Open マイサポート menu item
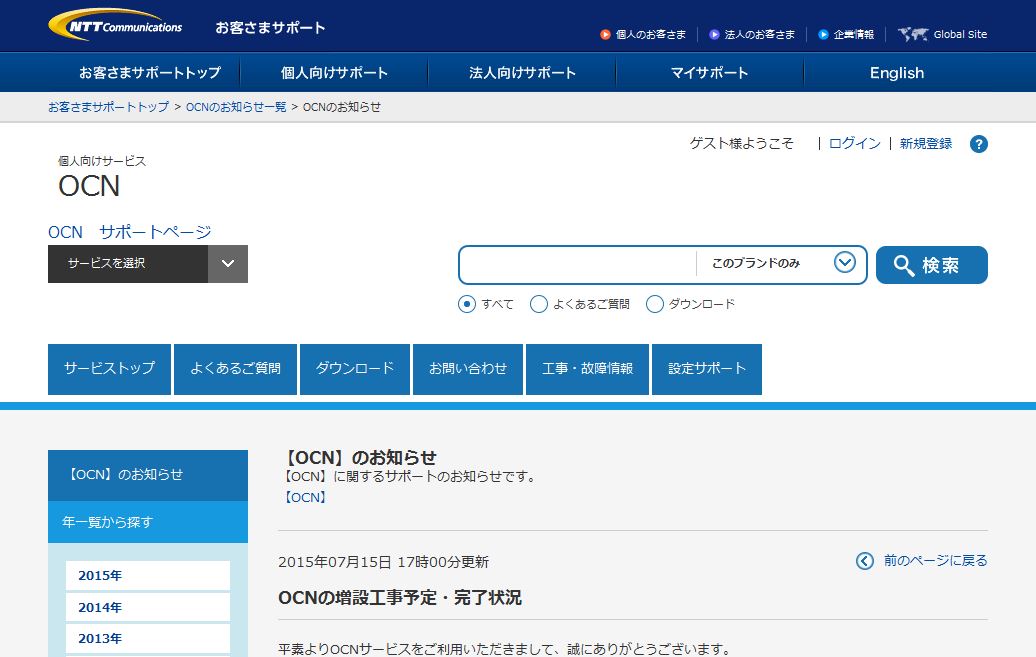The image size is (1036, 657). 710,73
